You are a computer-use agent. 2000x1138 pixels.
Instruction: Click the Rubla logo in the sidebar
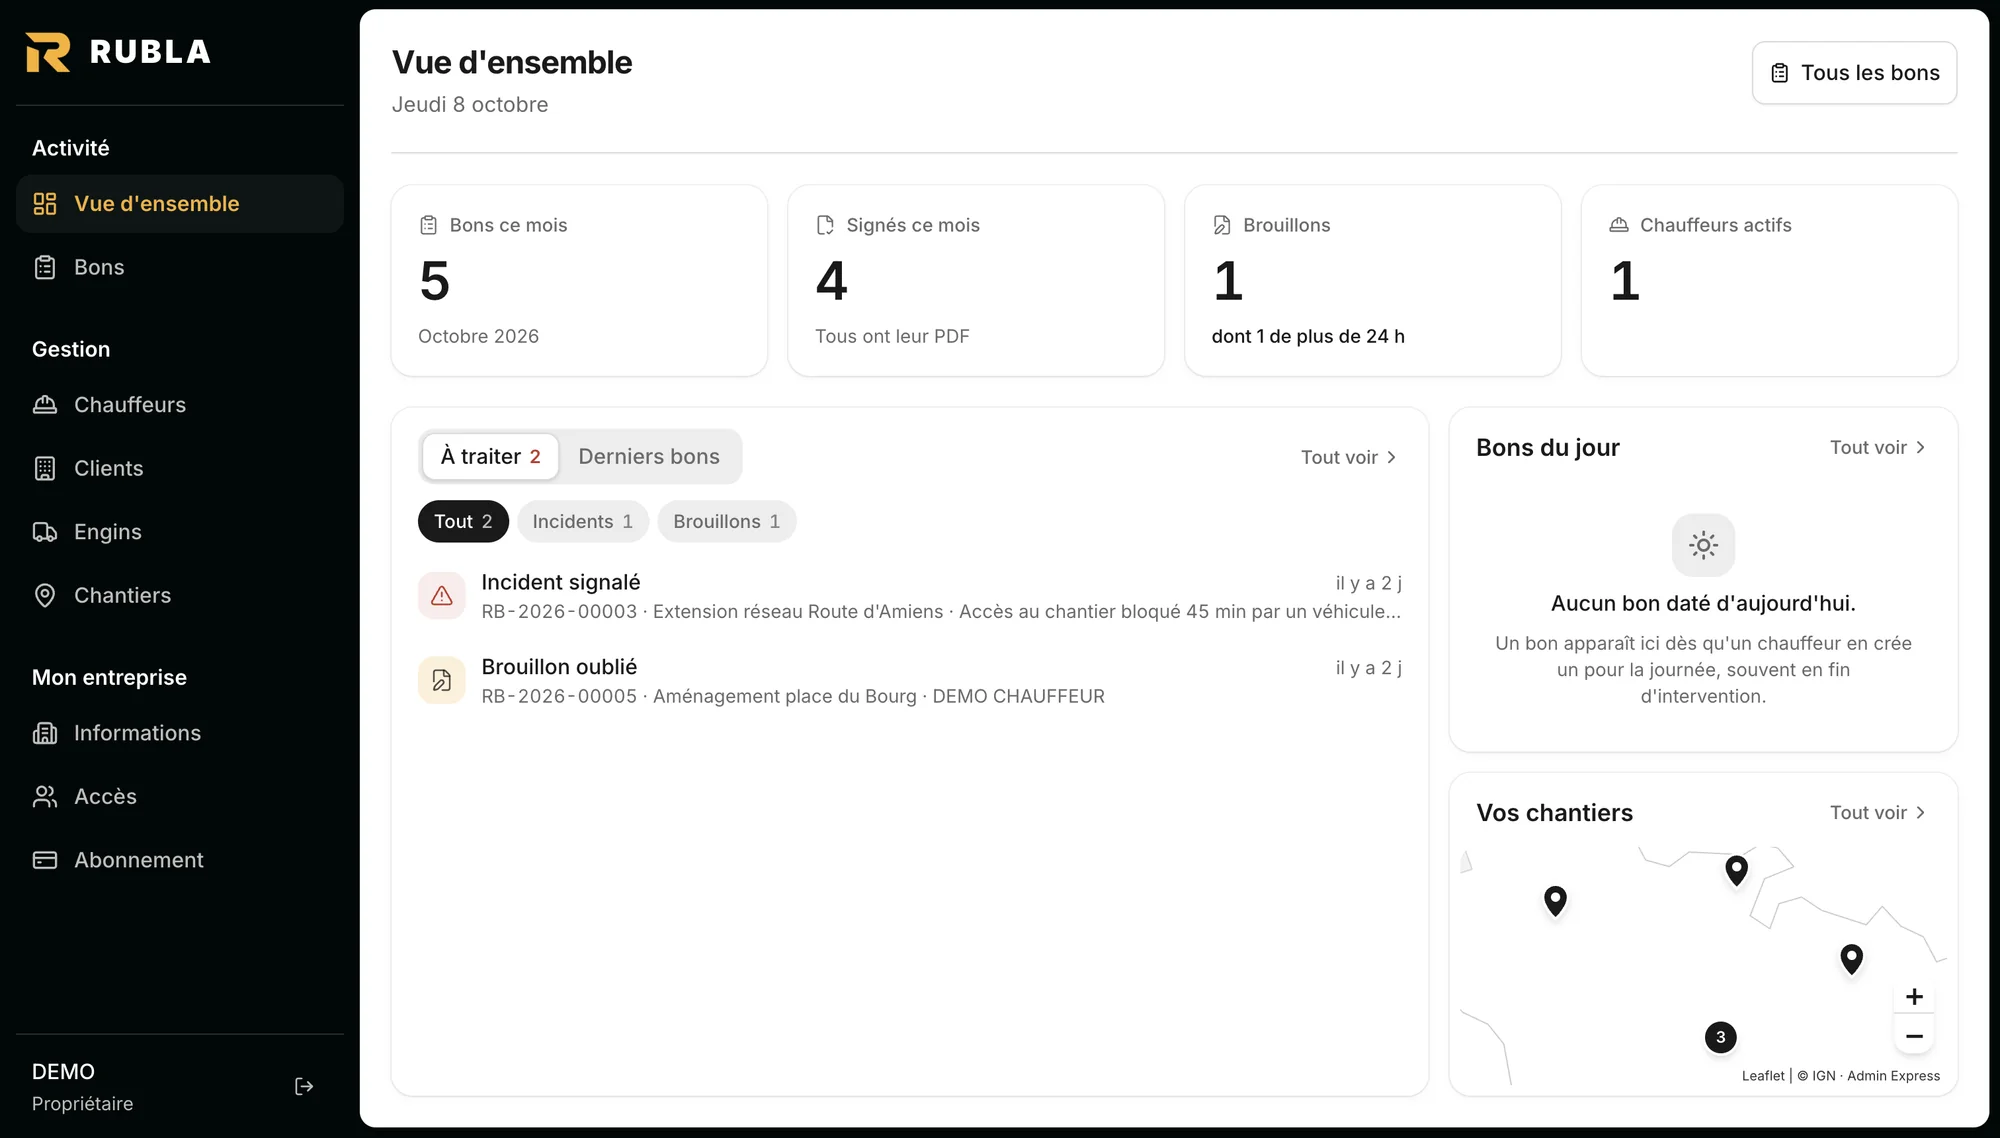click(118, 52)
